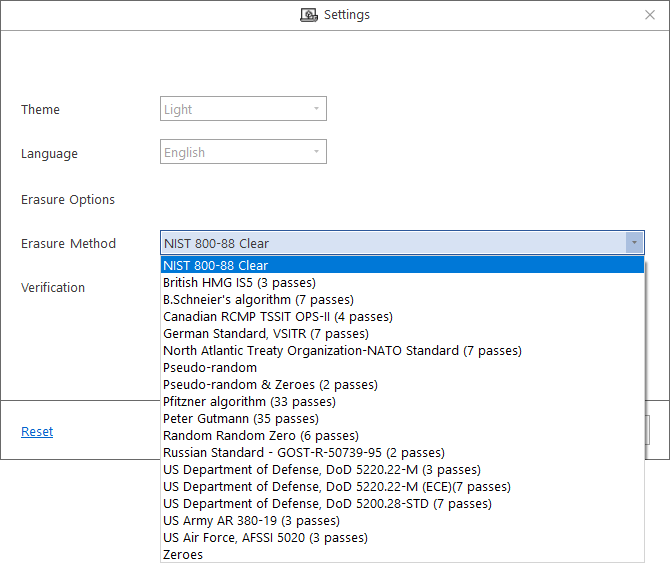This screenshot has height=563, width=670.
Task: Select US Army AR 380-19 (3 passes)
Action: coord(403,521)
